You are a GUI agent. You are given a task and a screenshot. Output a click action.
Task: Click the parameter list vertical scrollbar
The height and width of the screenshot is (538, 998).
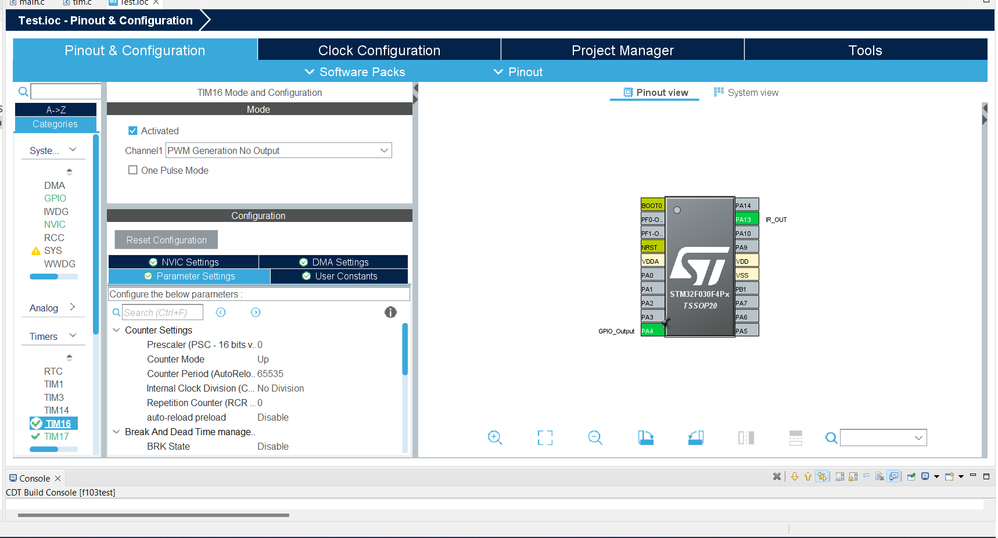(405, 350)
